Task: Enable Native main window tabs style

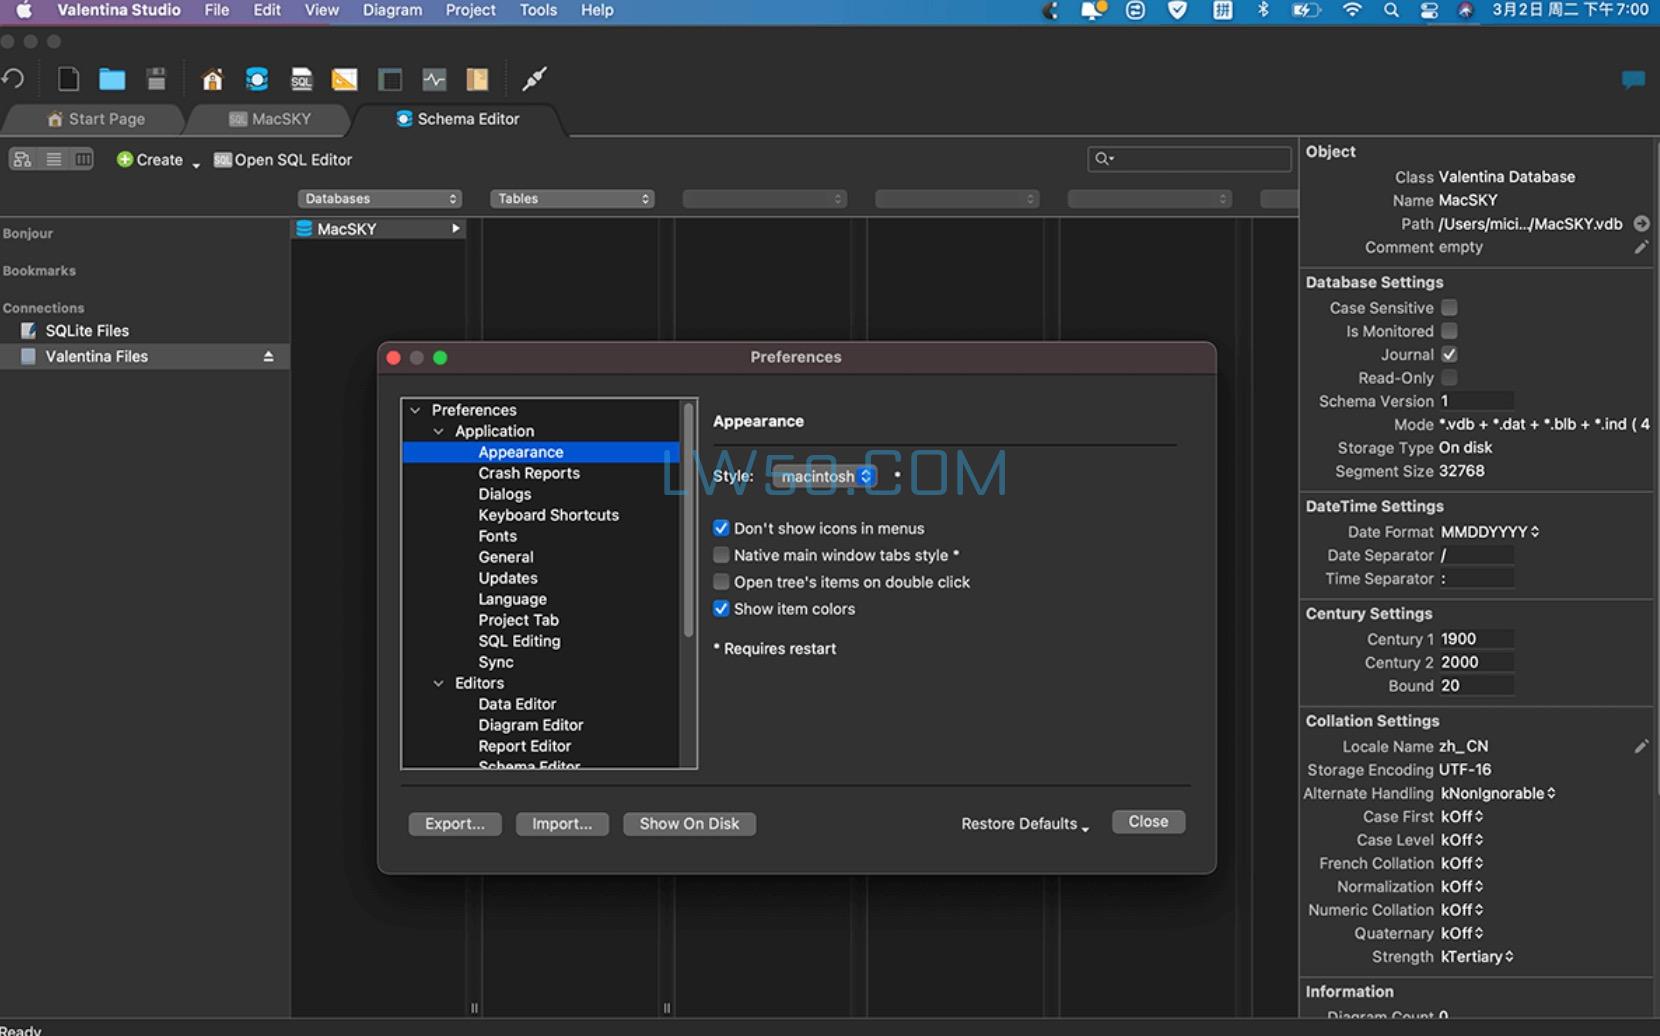Action: pos(721,555)
